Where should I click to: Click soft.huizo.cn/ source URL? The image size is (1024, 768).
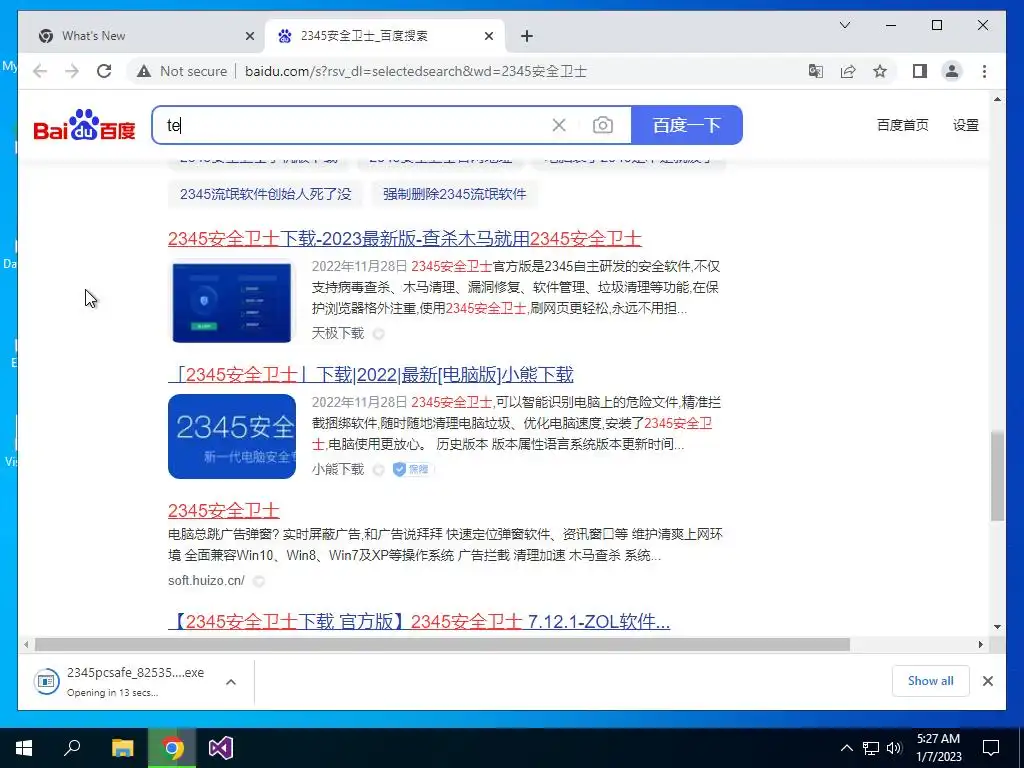(x=206, y=580)
